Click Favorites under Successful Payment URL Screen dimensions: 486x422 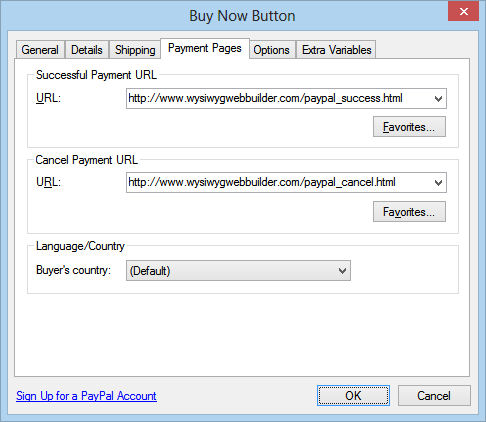pos(409,127)
